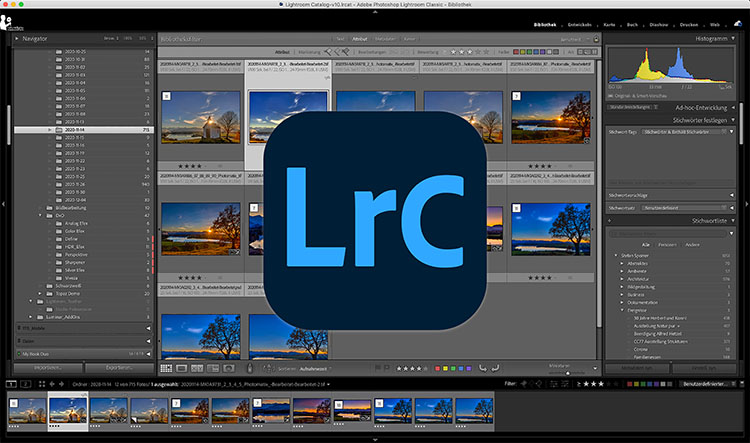This screenshot has height=443, width=750.
Task: Click Einstell. syn. button
Action: [x=704, y=368]
